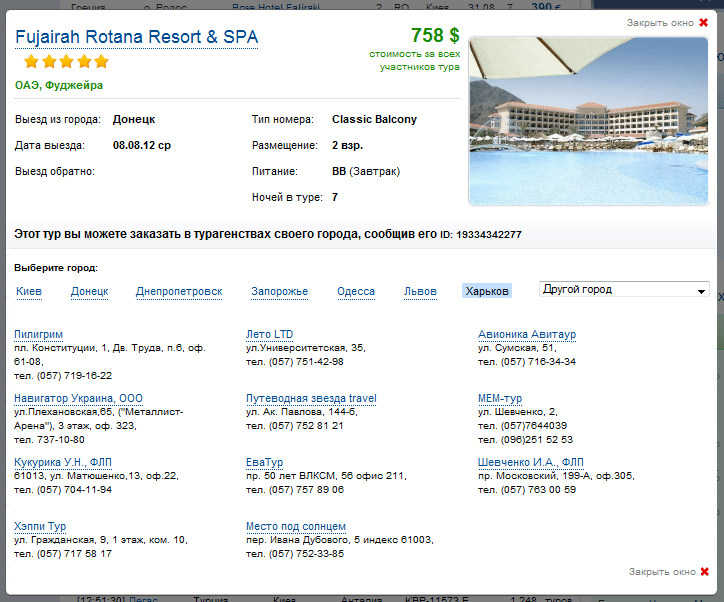This screenshot has width=724, height=602.
Task: Click the address ул.Университетская, 35
Action: pyautogui.click(x=306, y=348)
